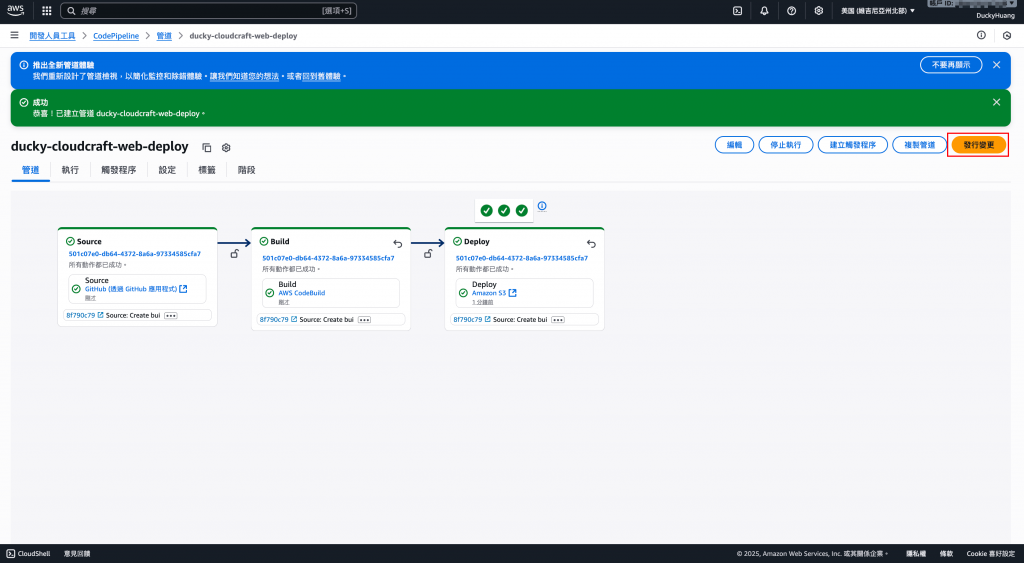Dismiss the blue new-experience banner
The image size is (1024, 563).
point(996,65)
